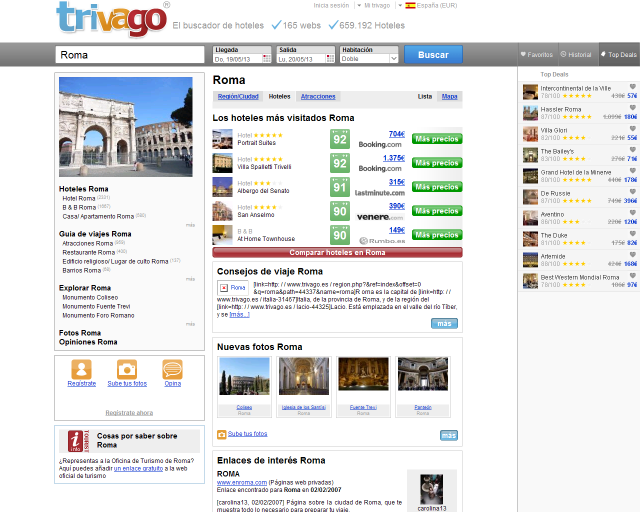Click the tourist info icon

pos(78,441)
